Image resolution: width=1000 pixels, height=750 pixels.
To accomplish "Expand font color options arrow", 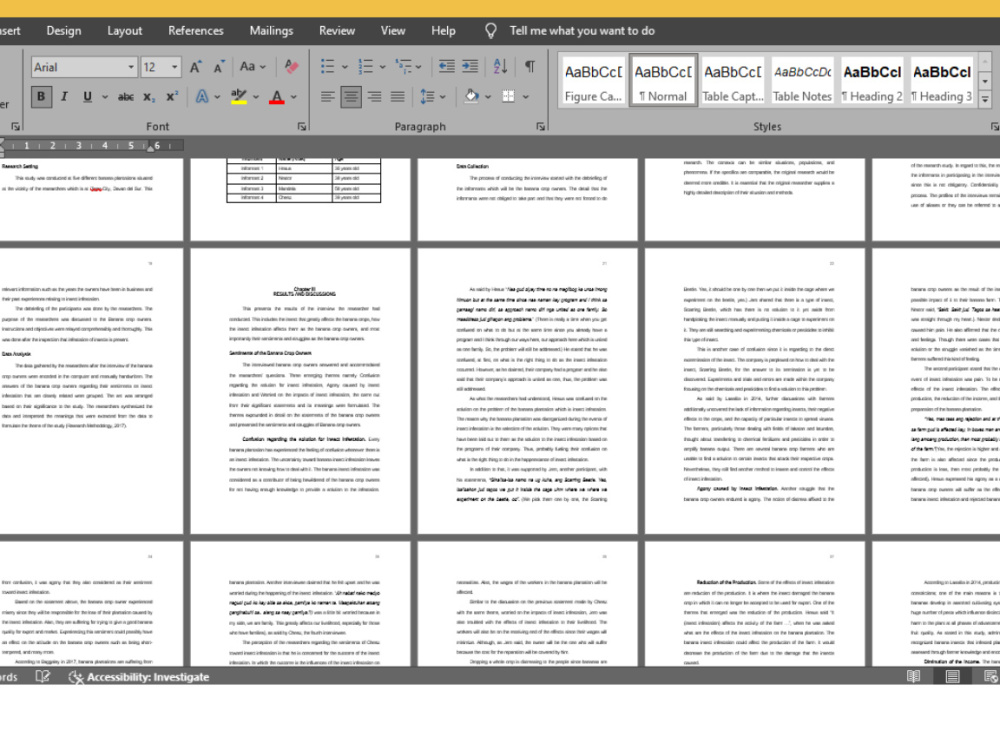I will (294, 97).
